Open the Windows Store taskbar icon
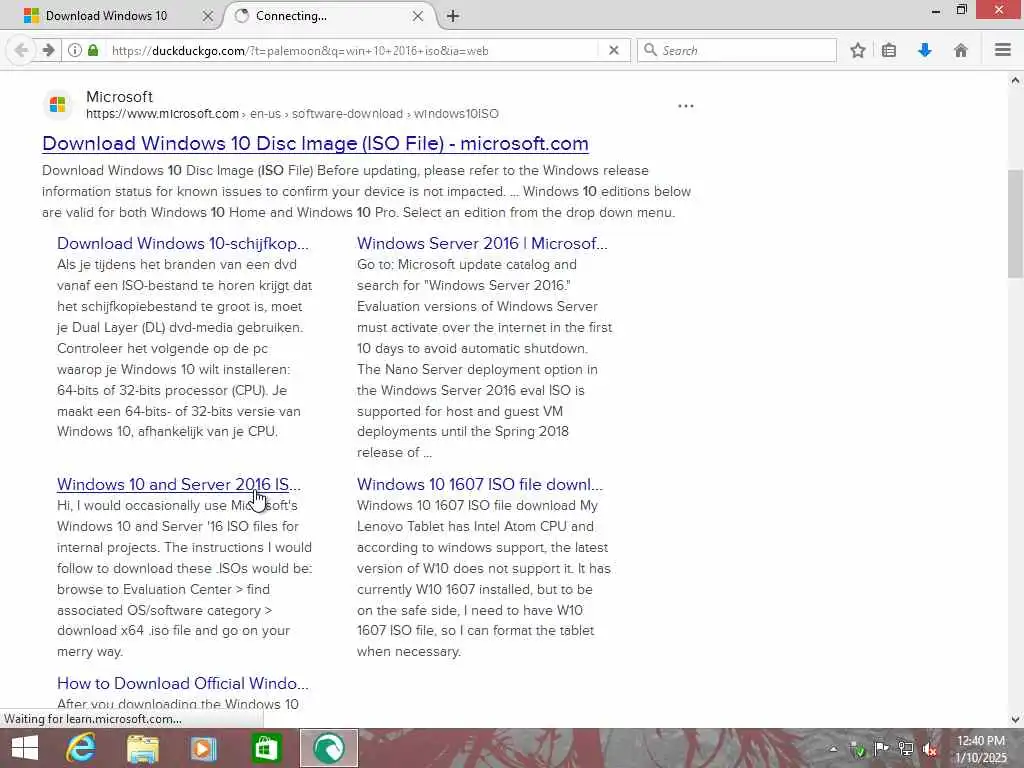Image resolution: width=1024 pixels, height=768 pixels. 266,748
